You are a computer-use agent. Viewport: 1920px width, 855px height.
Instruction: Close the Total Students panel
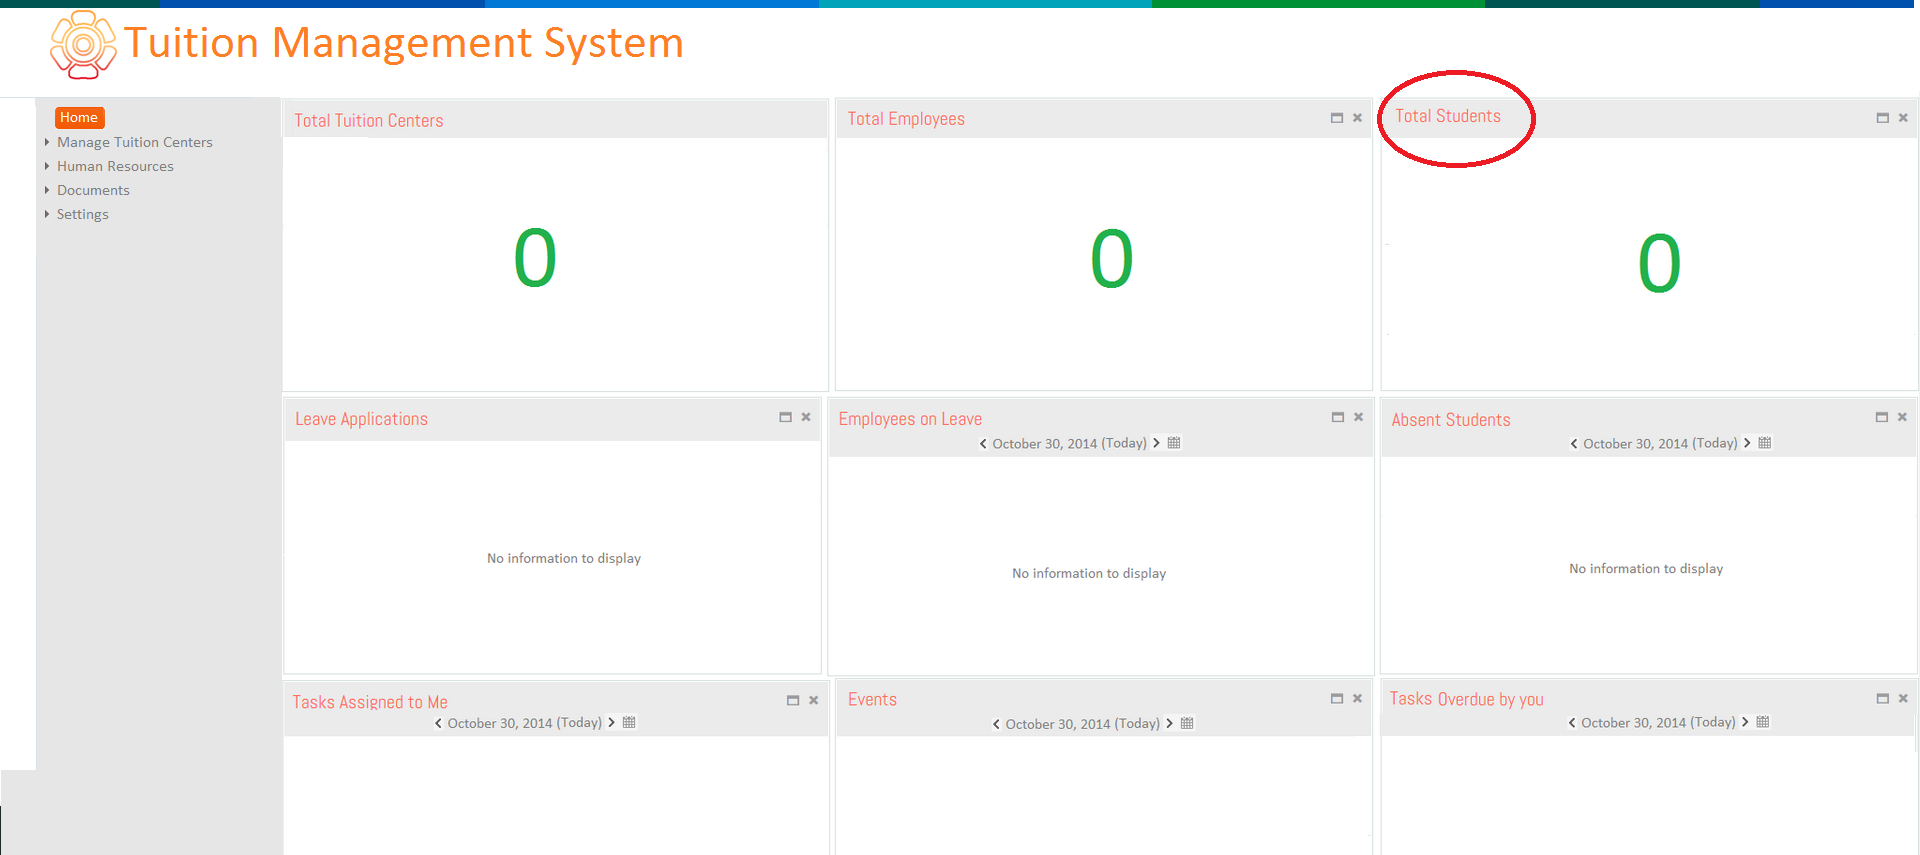click(x=1904, y=118)
